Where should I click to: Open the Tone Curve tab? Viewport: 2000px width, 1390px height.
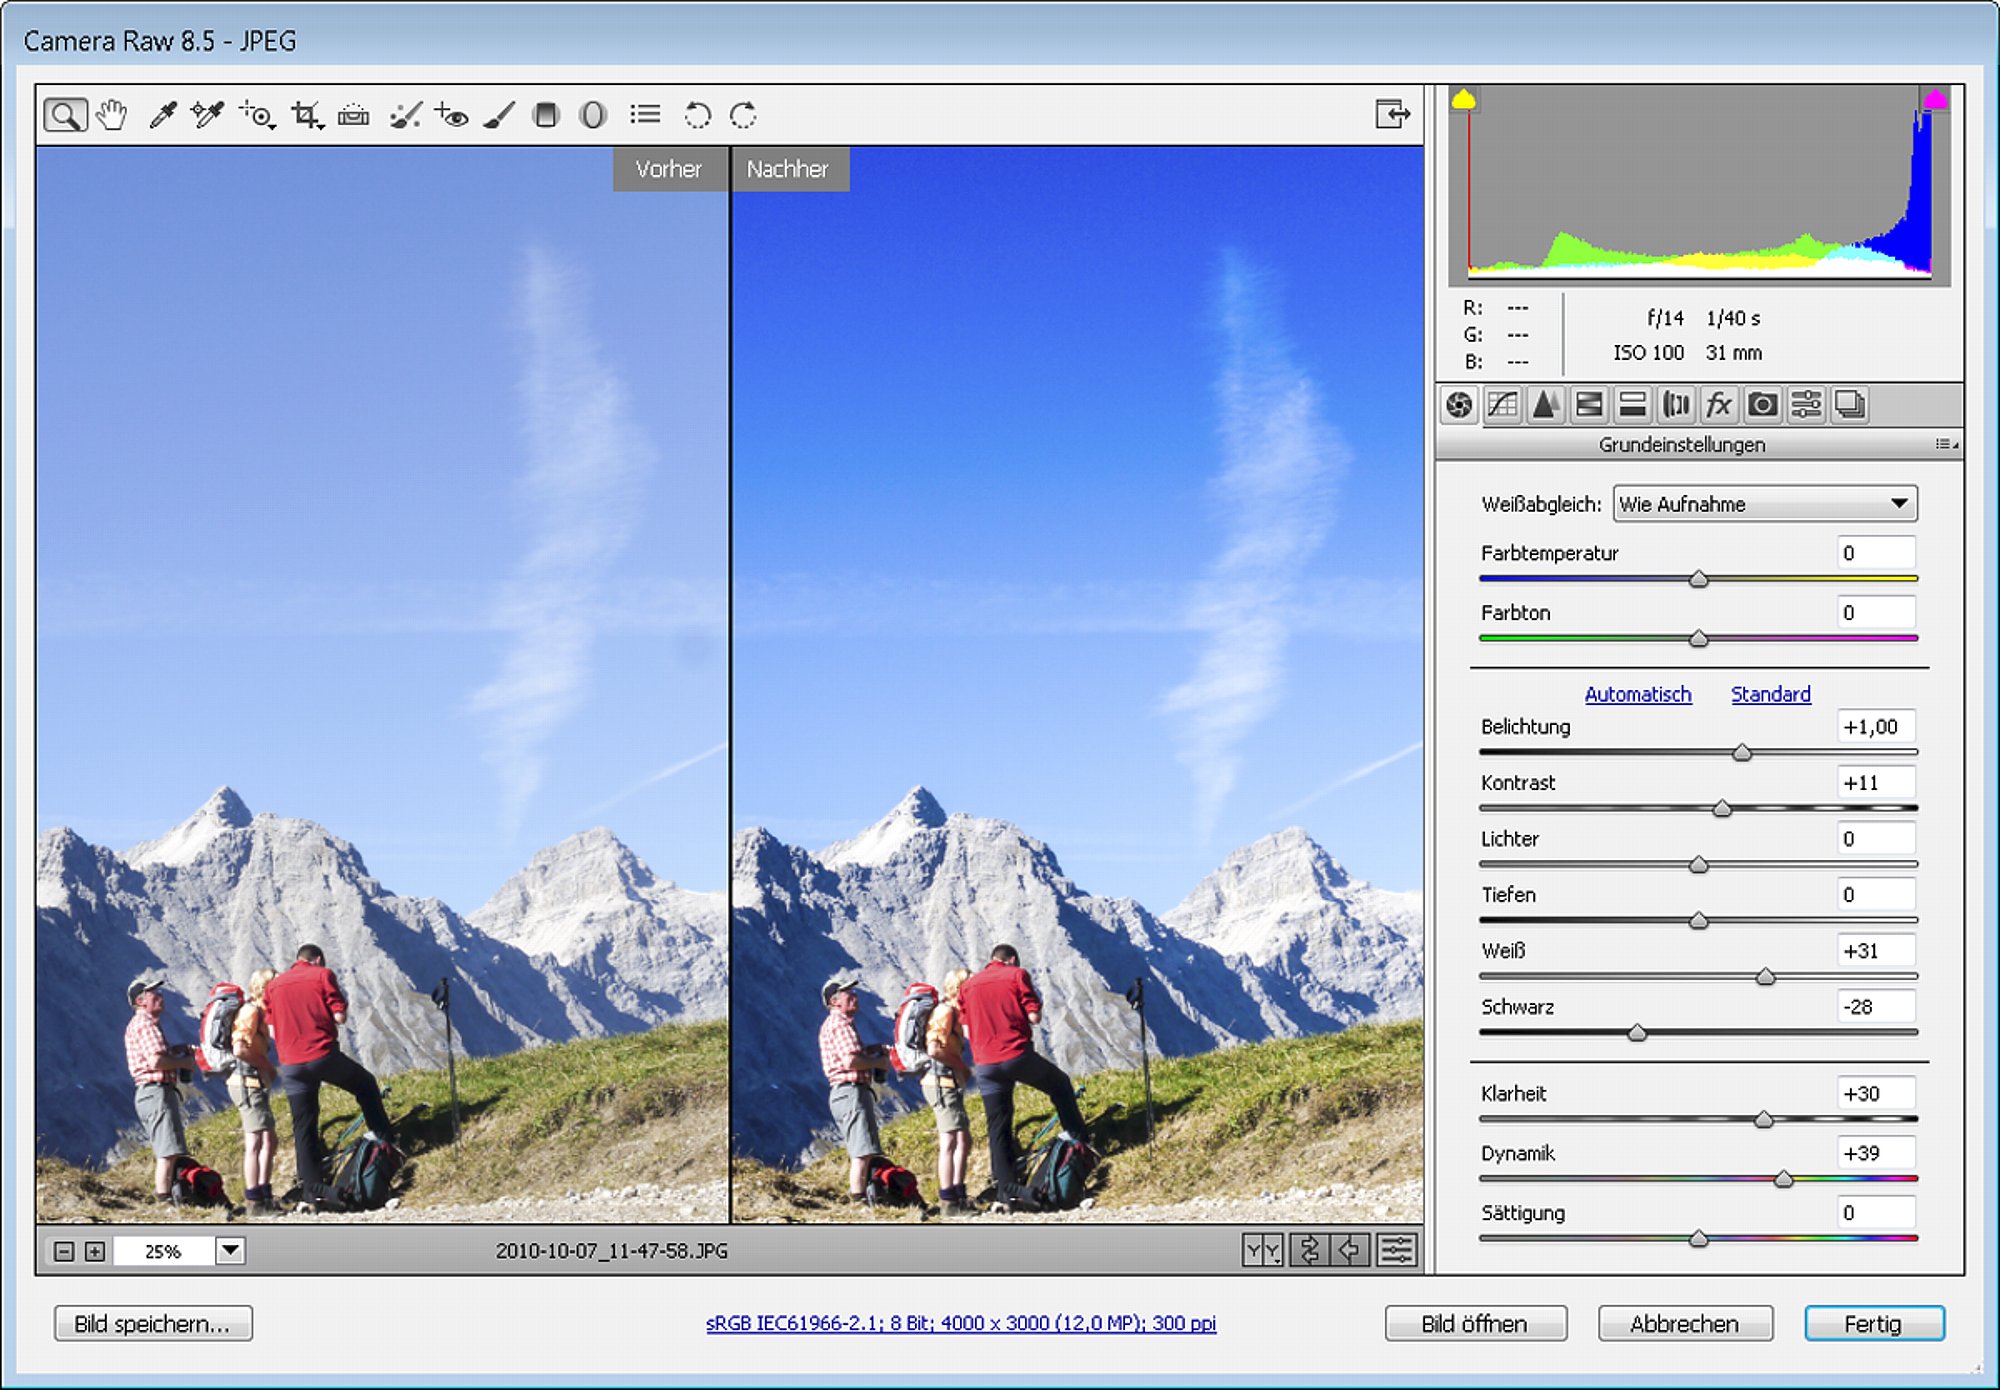(1503, 405)
